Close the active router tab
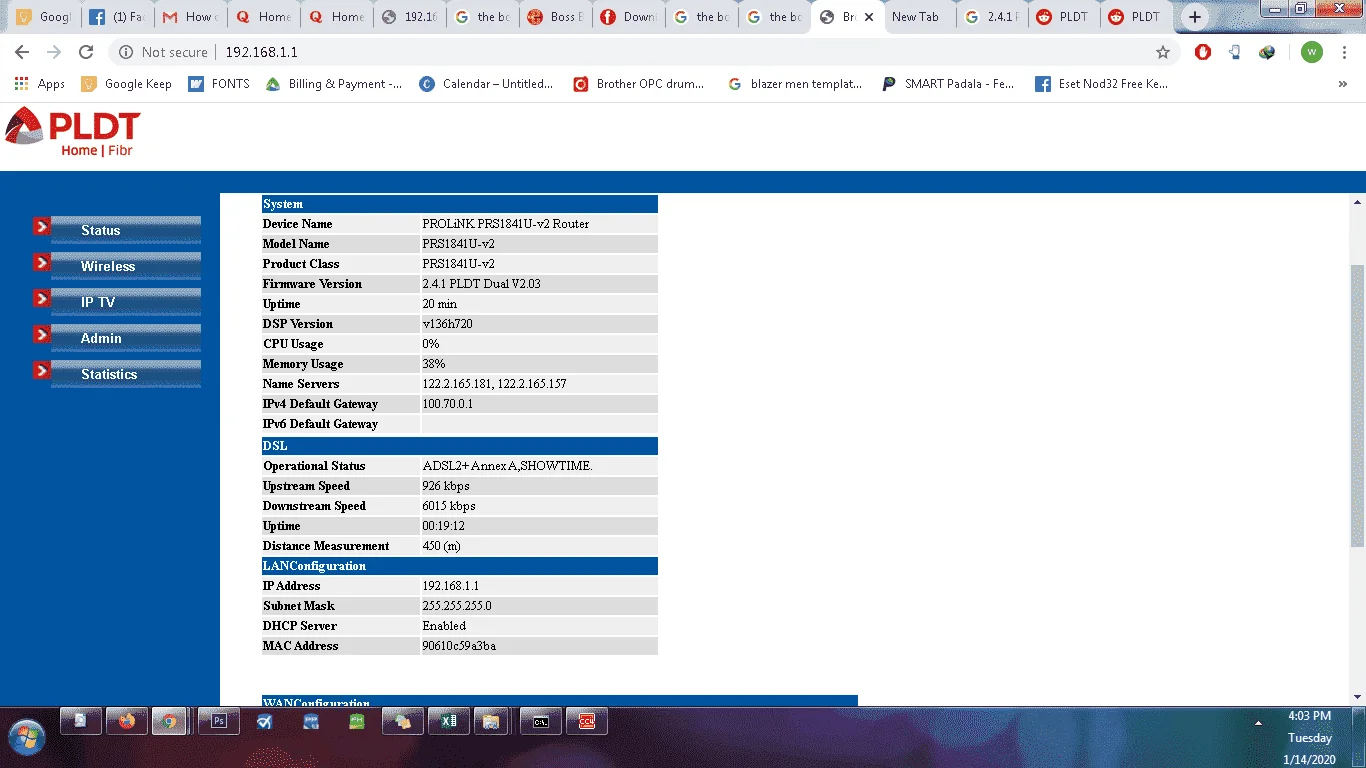The width and height of the screenshot is (1366, 768). 869,17
